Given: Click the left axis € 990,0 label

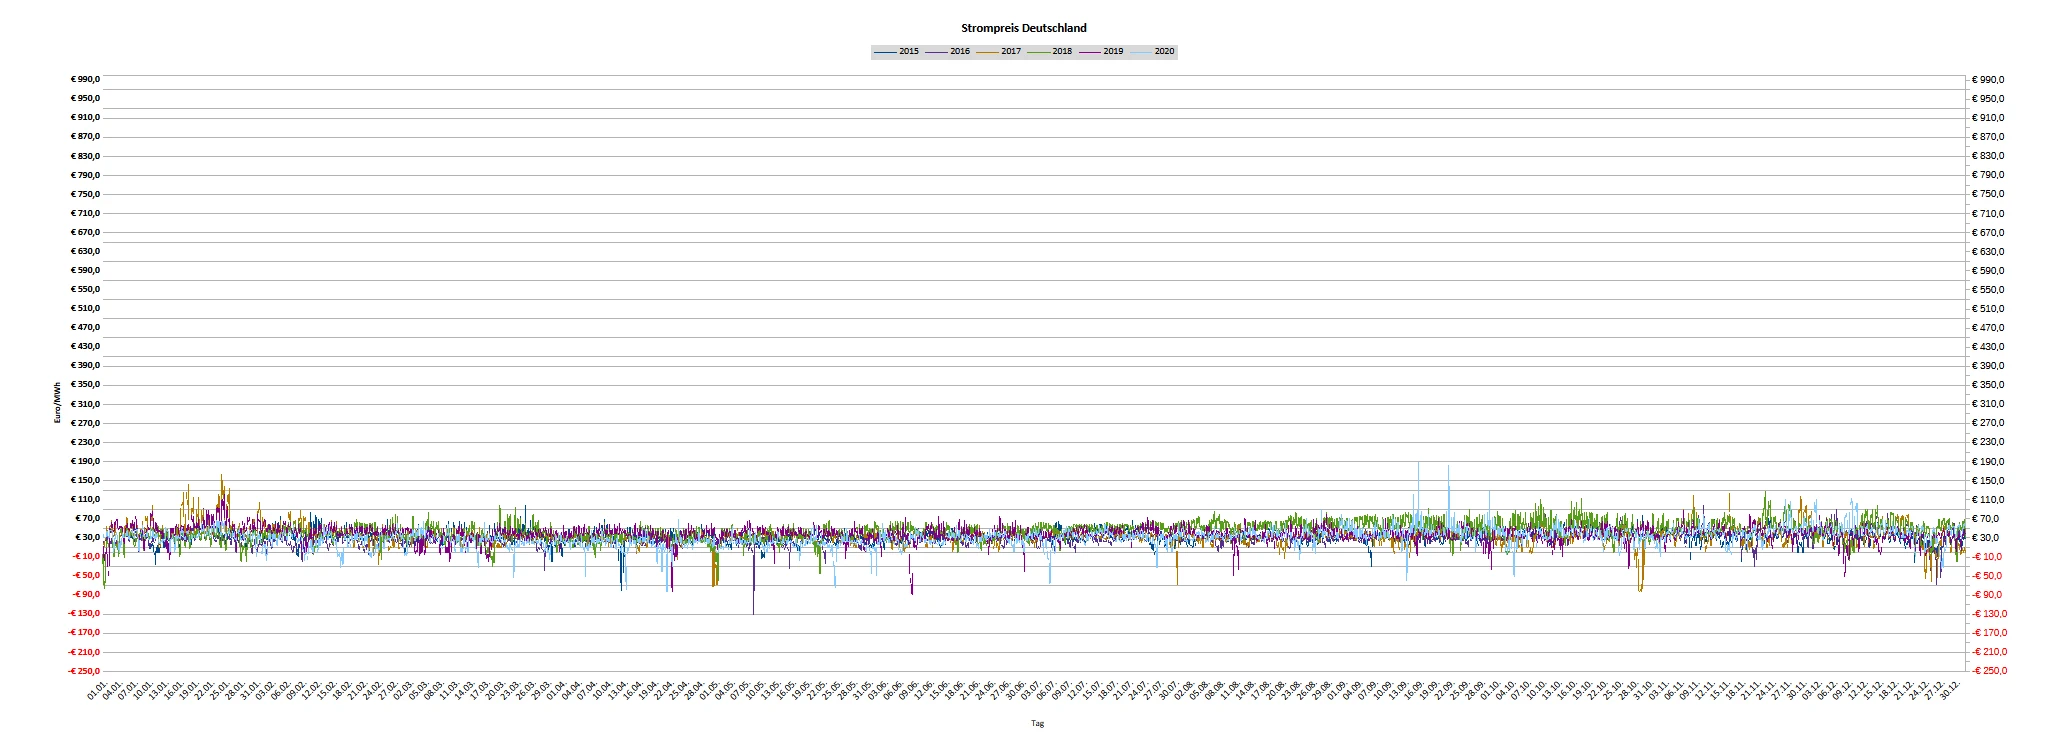Looking at the screenshot, I should point(85,79).
